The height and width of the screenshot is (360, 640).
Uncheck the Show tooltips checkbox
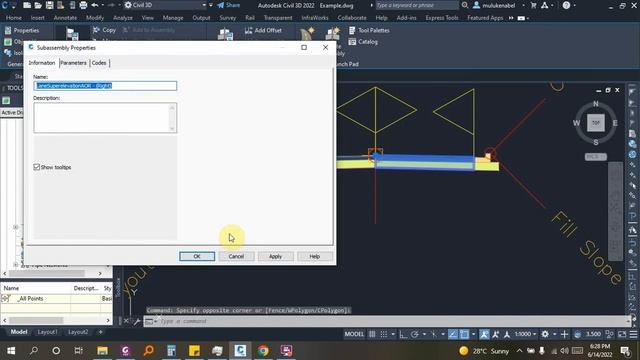pyautogui.click(x=37, y=167)
